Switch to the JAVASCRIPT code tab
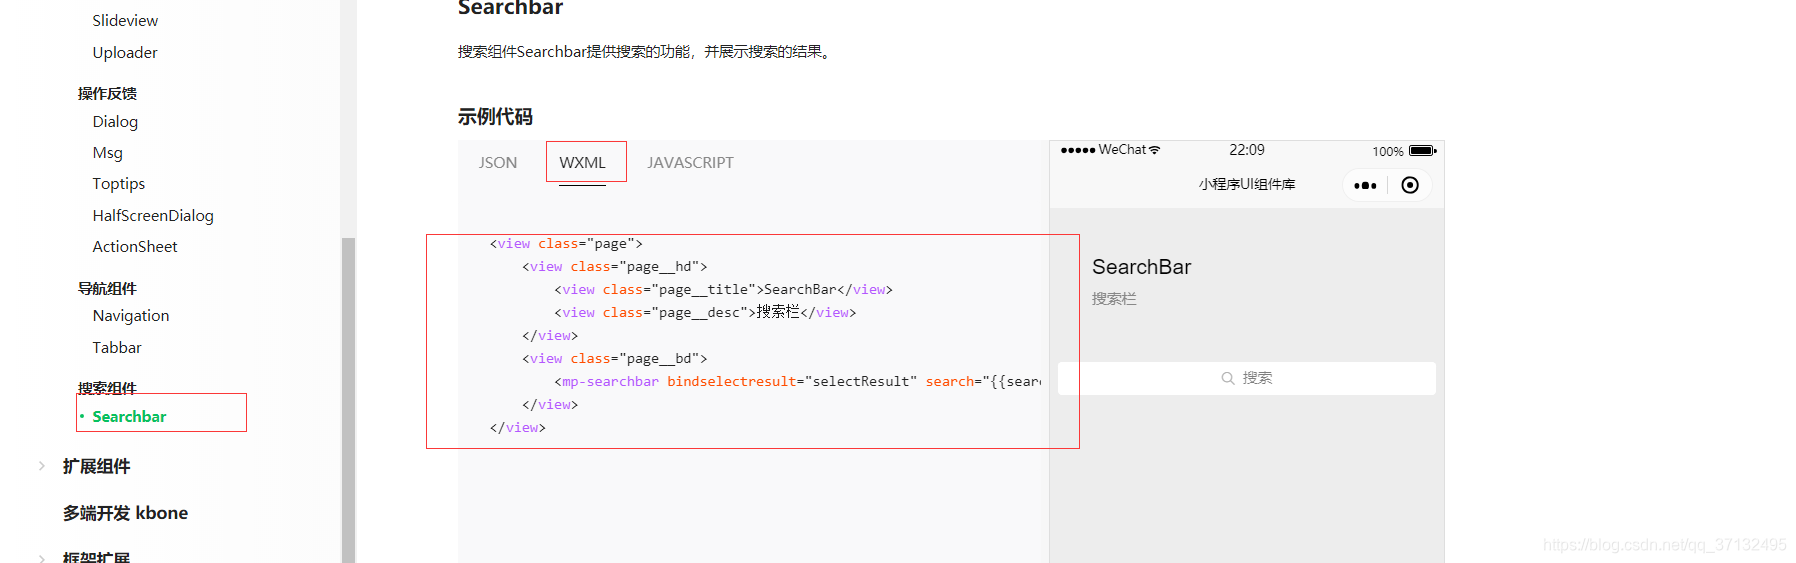 690,163
